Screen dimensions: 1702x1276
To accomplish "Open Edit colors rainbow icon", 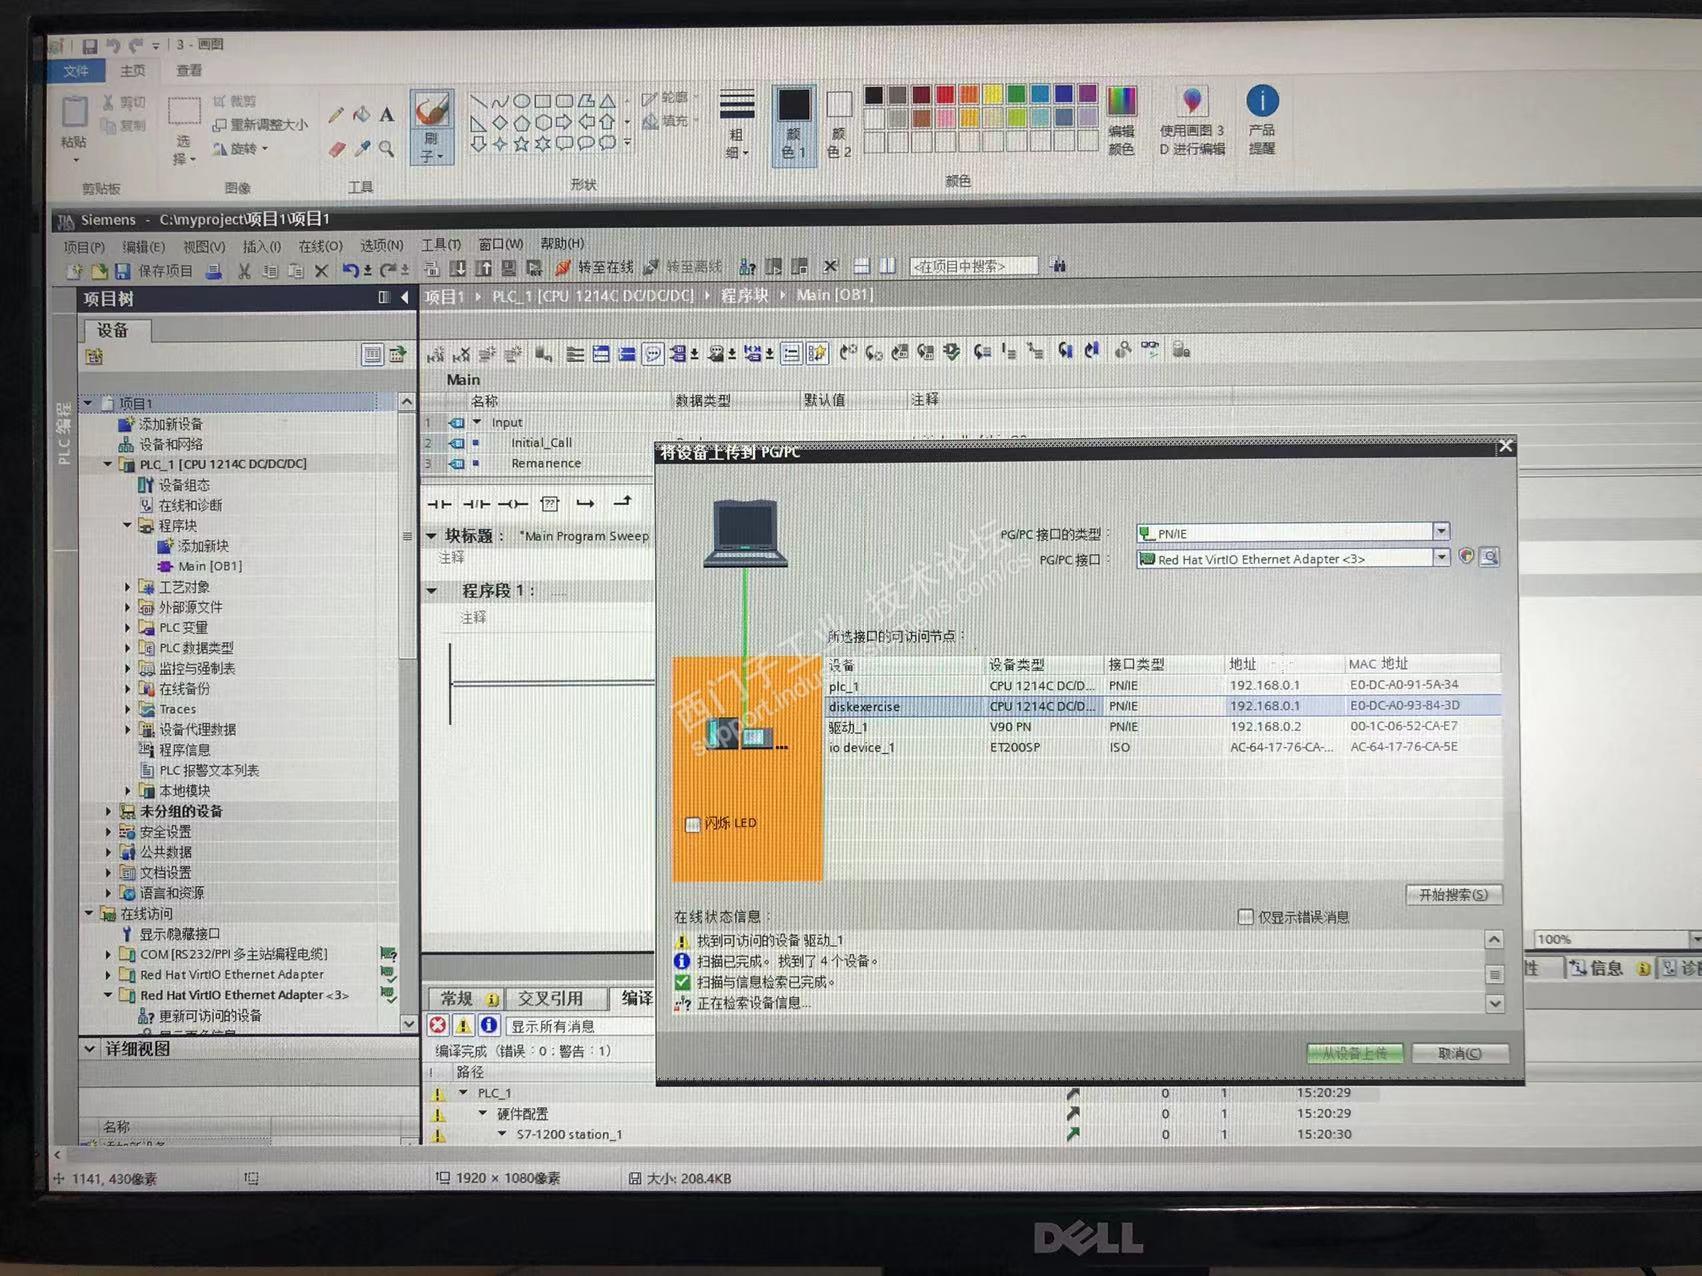I will tap(1121, 102).
